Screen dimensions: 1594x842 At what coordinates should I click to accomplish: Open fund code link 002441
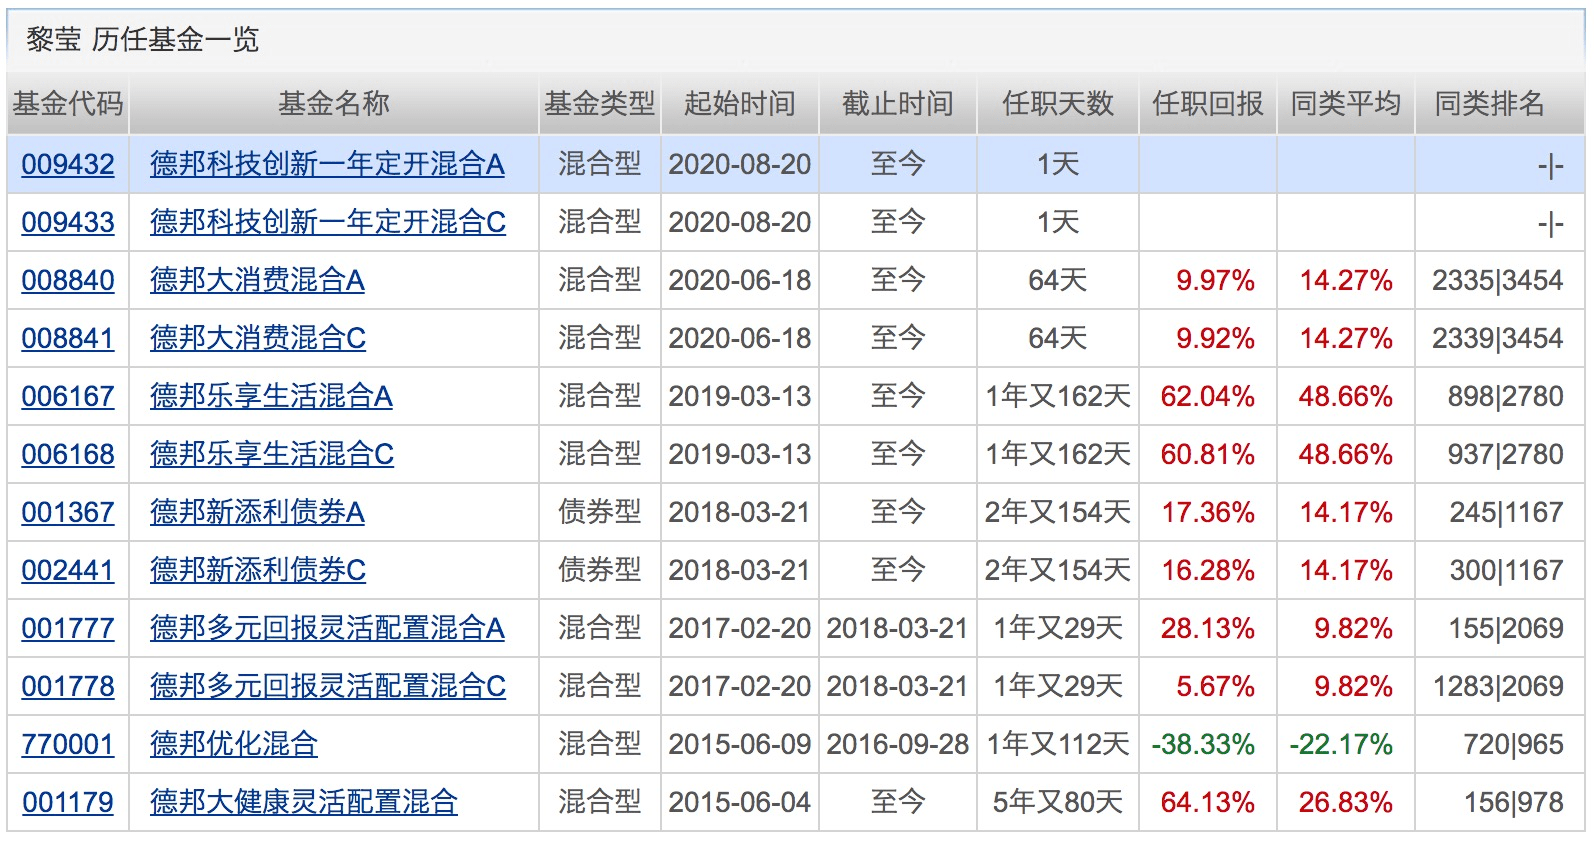click(x=68, y=570)
